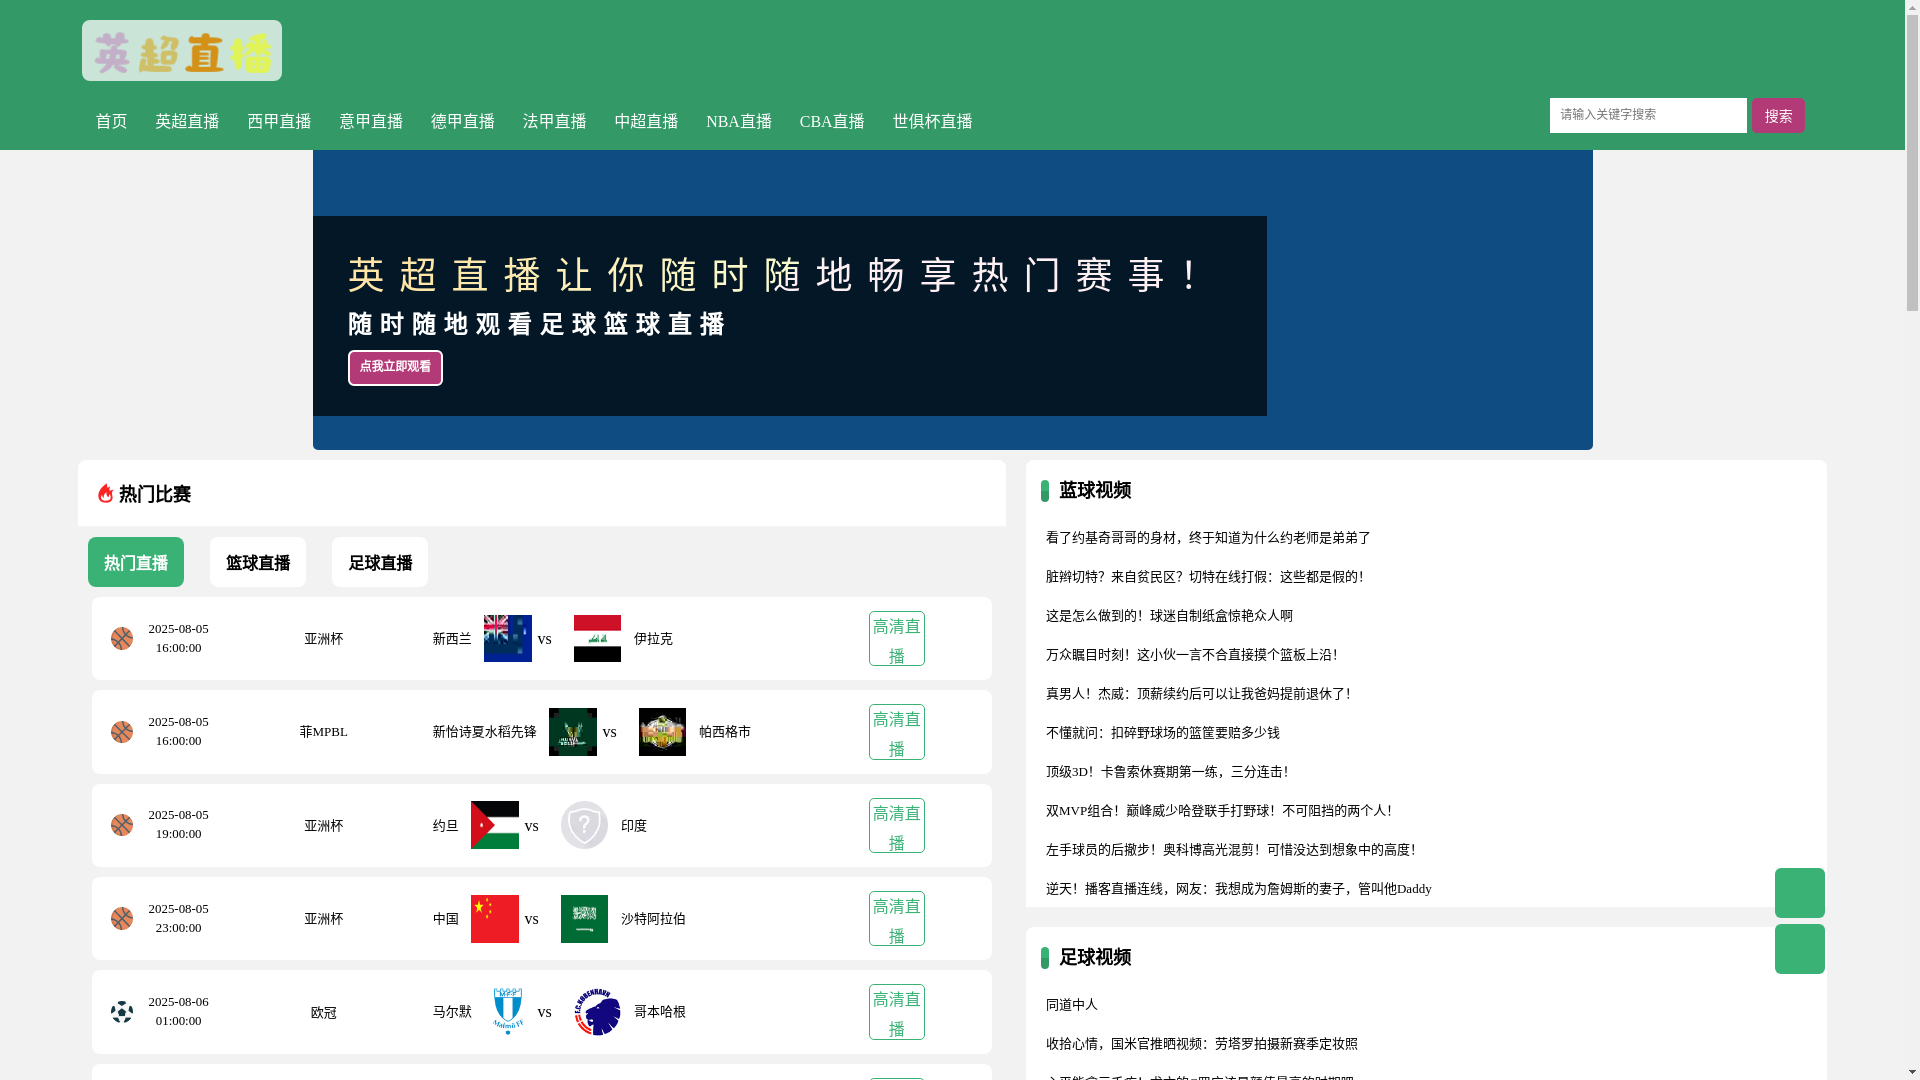The image size is (1920, 1080).
Task: Select NBA直播 in the navigation bar
Action: (x=739, y=122)
